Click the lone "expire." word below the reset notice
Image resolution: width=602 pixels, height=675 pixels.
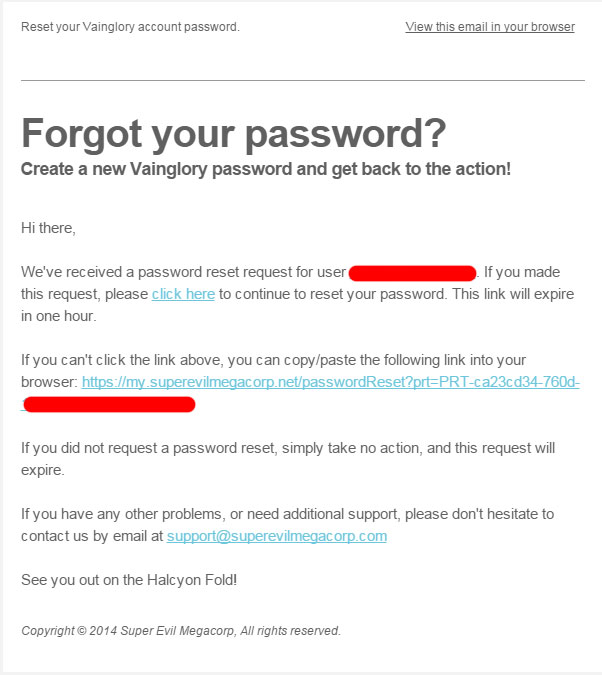[43, 470]
